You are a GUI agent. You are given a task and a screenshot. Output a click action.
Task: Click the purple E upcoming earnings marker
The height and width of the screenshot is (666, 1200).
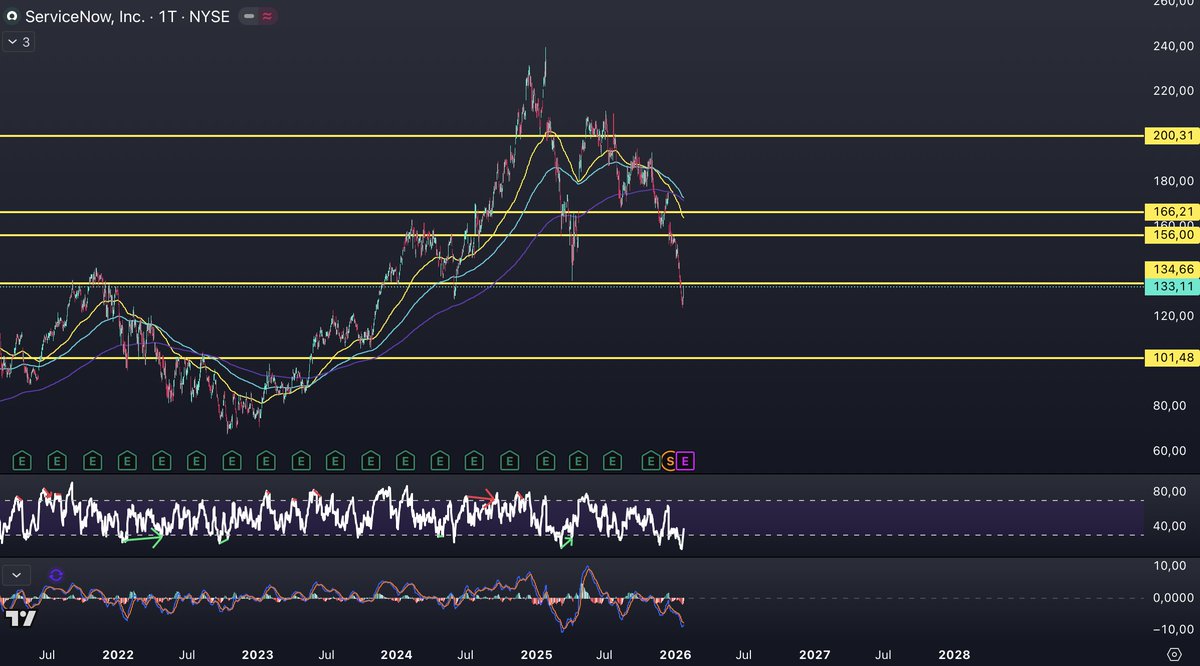point(685,460)
